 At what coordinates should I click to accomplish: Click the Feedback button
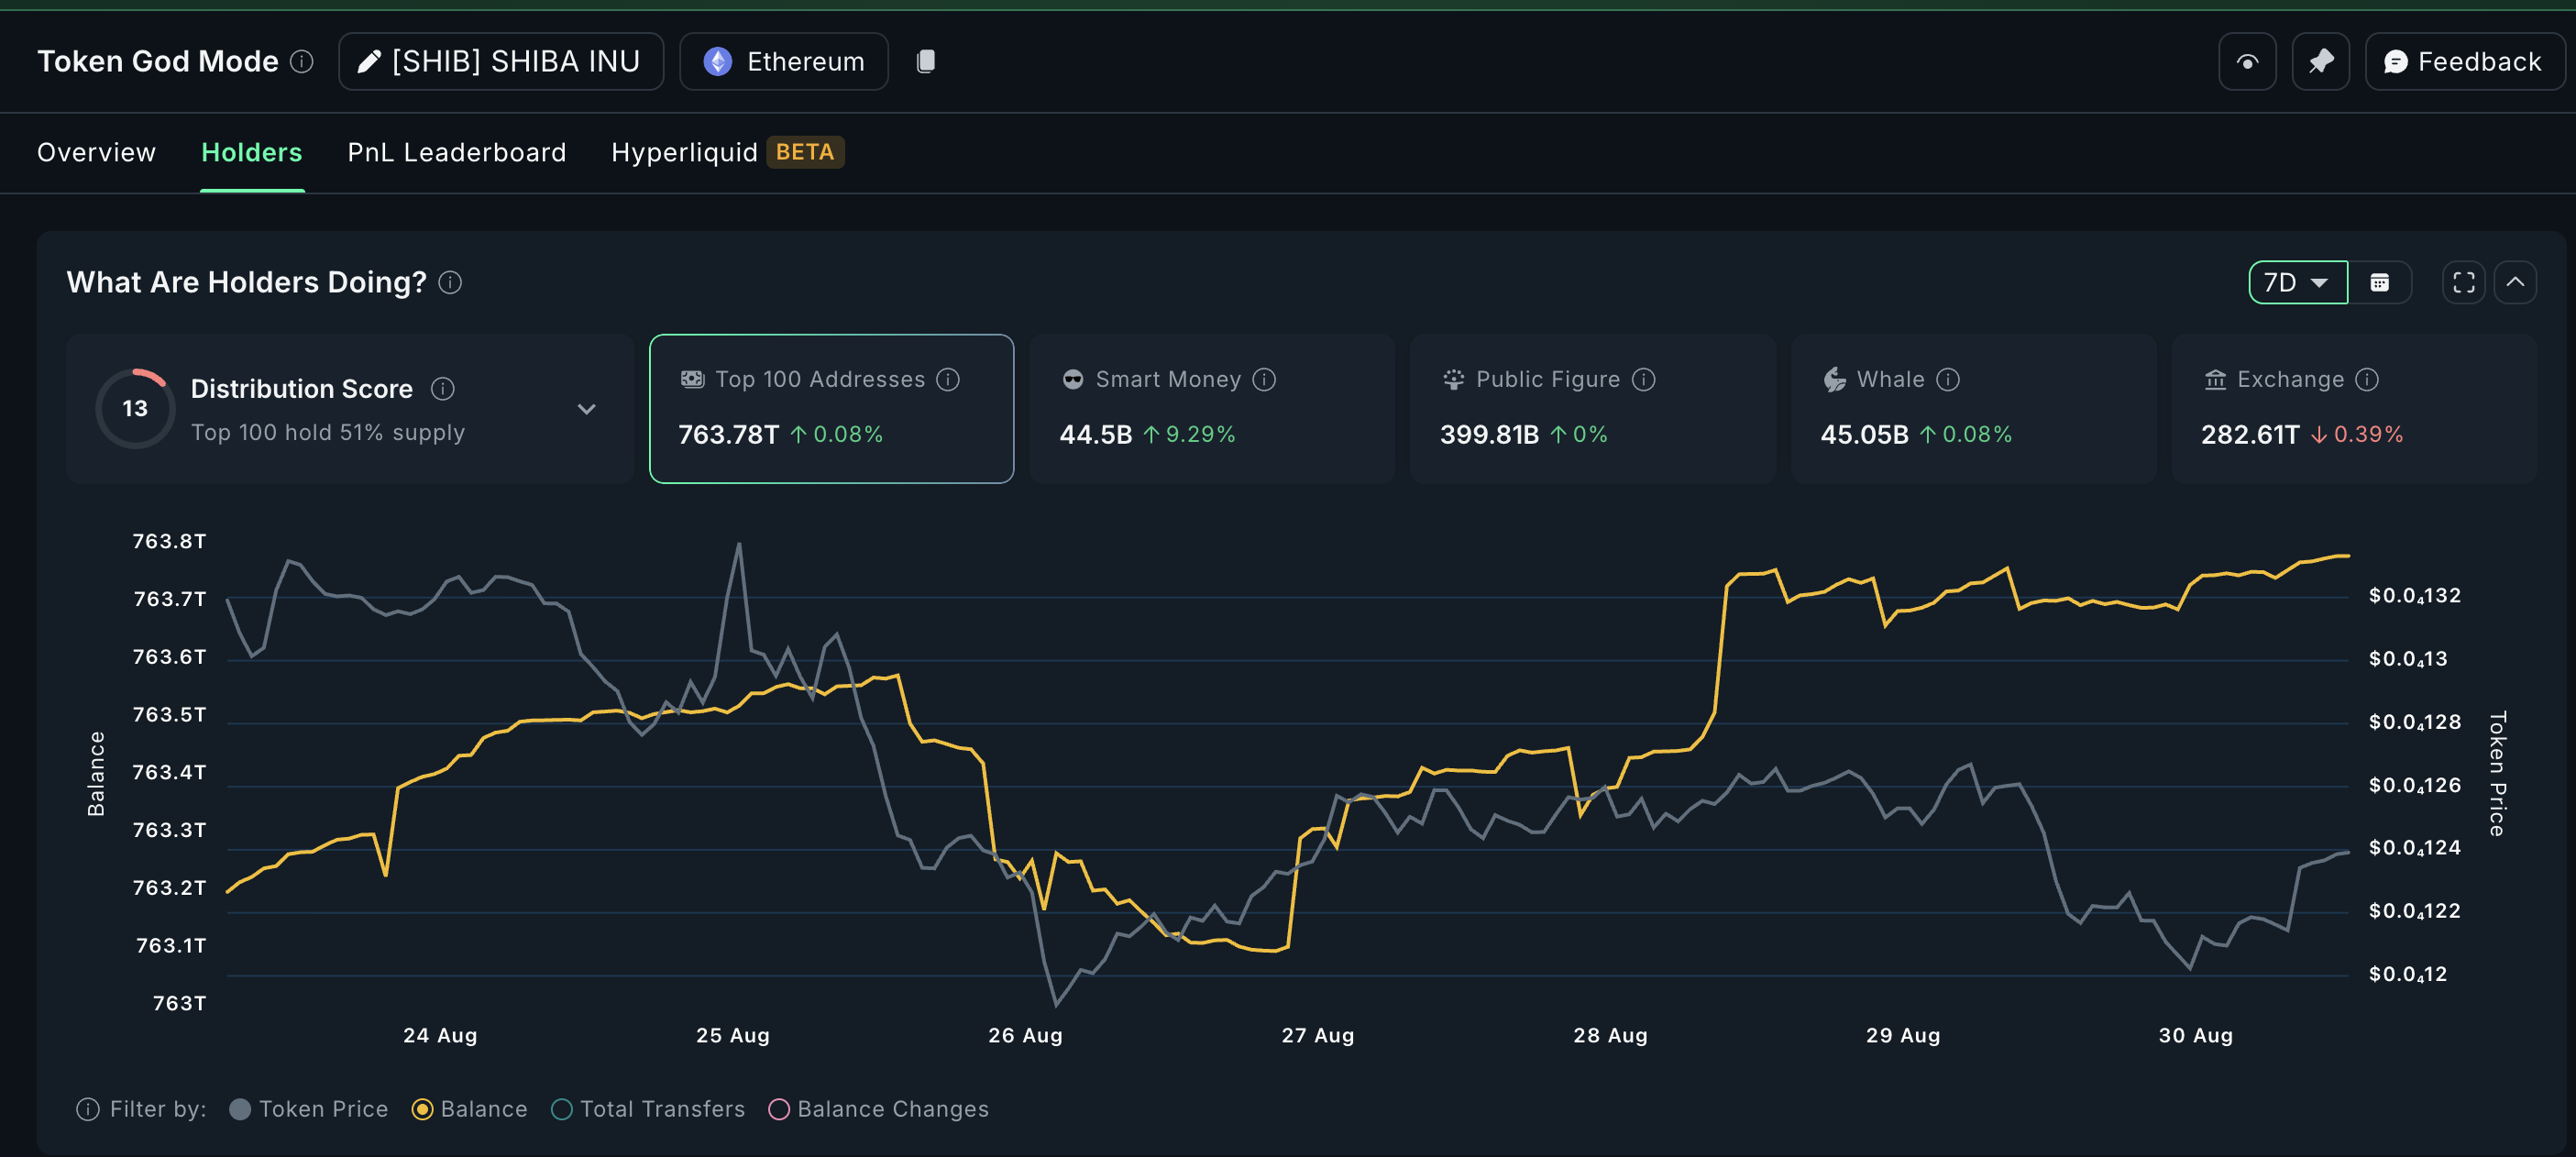pos(2463,61)
